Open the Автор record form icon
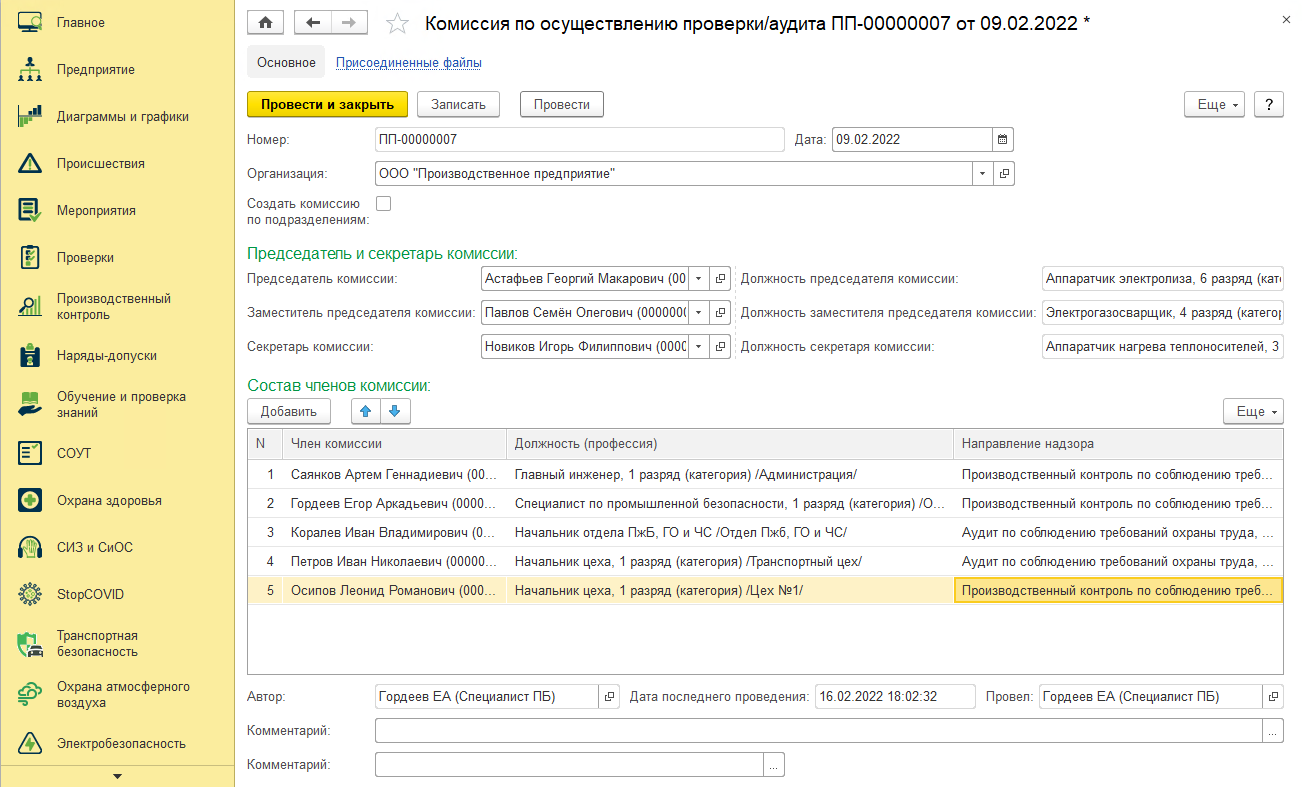The height and width of the screenshot is (787, 1302). (x=608, y=696)
